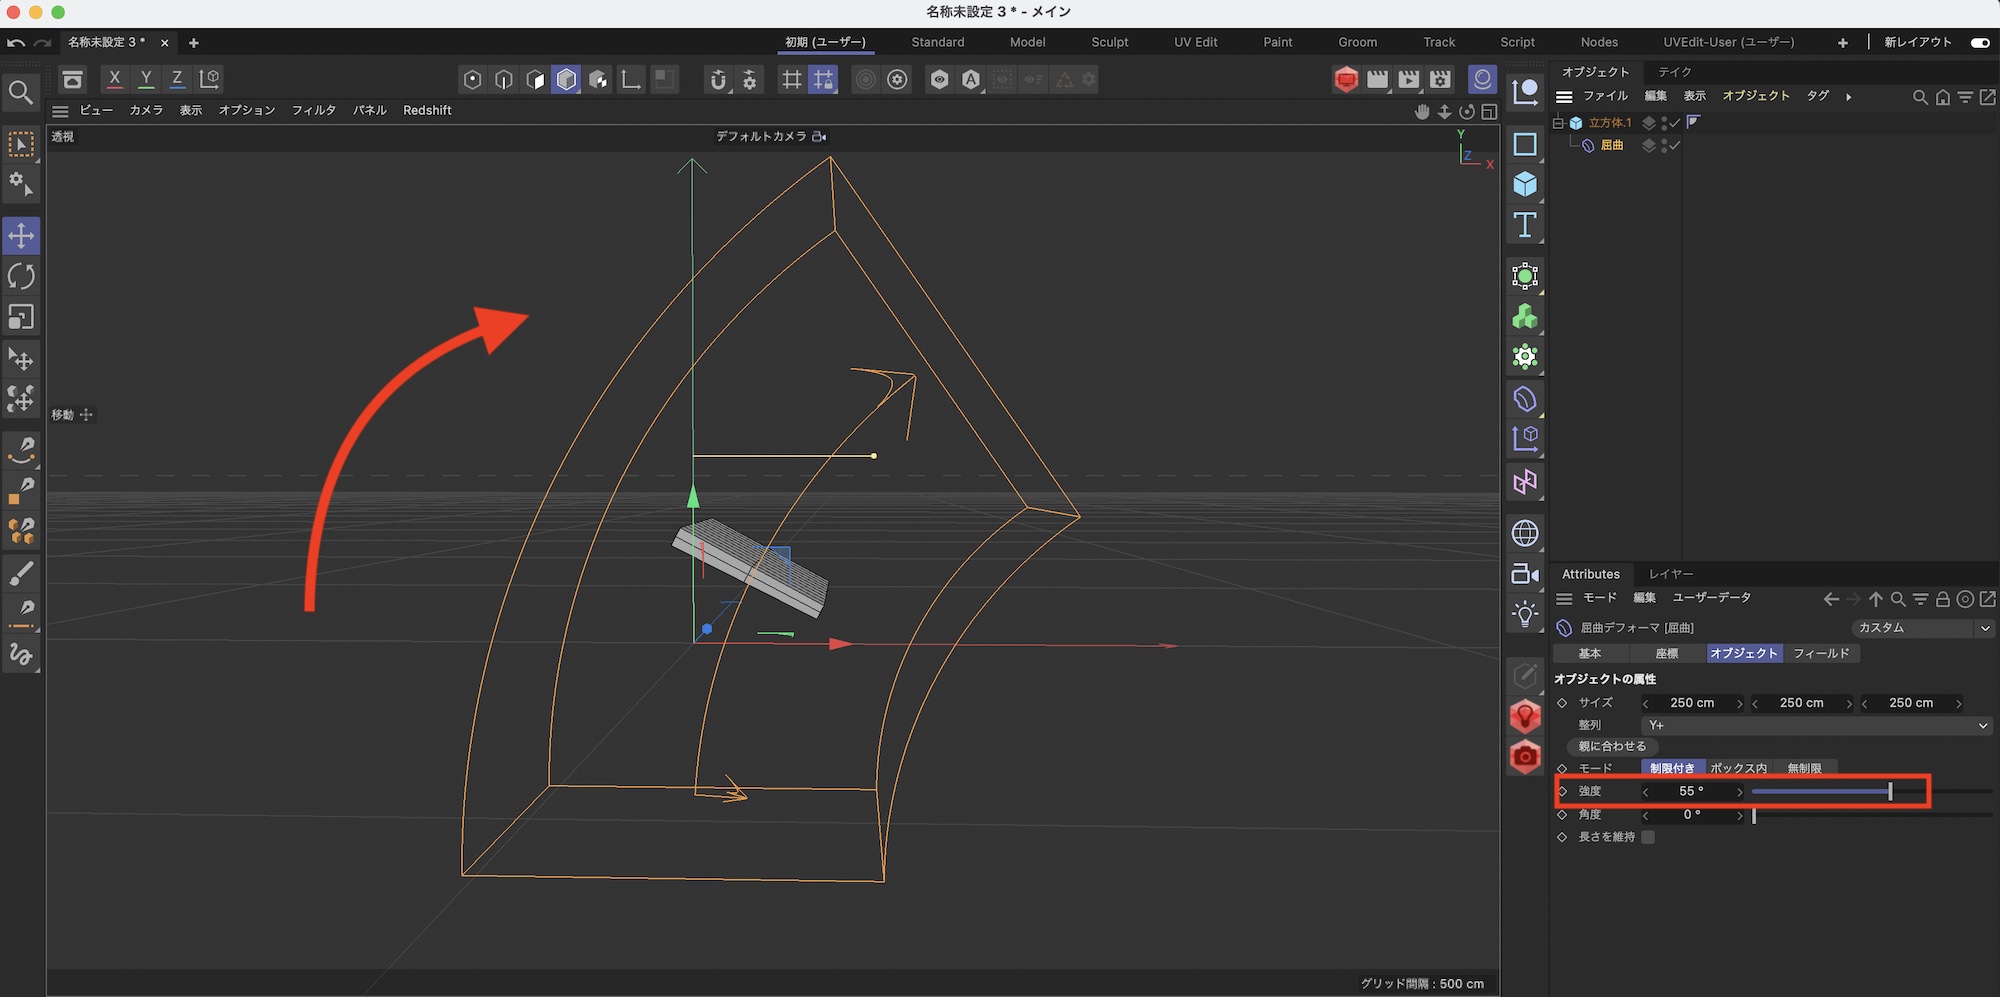Click the 親に合わせる button
The height and width of the screenshot is (997, 2000).
click(x=1612, y=746)
